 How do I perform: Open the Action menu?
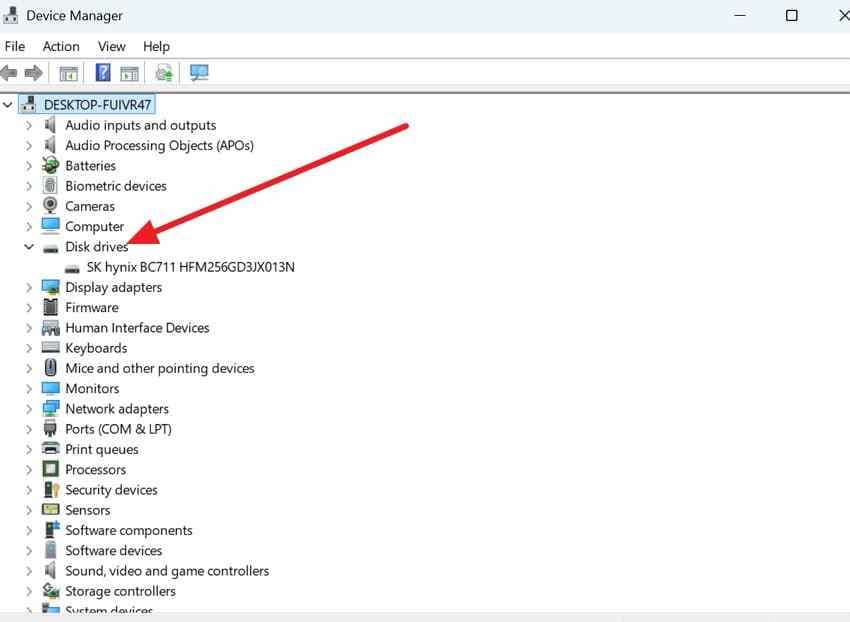pos(61,47)
